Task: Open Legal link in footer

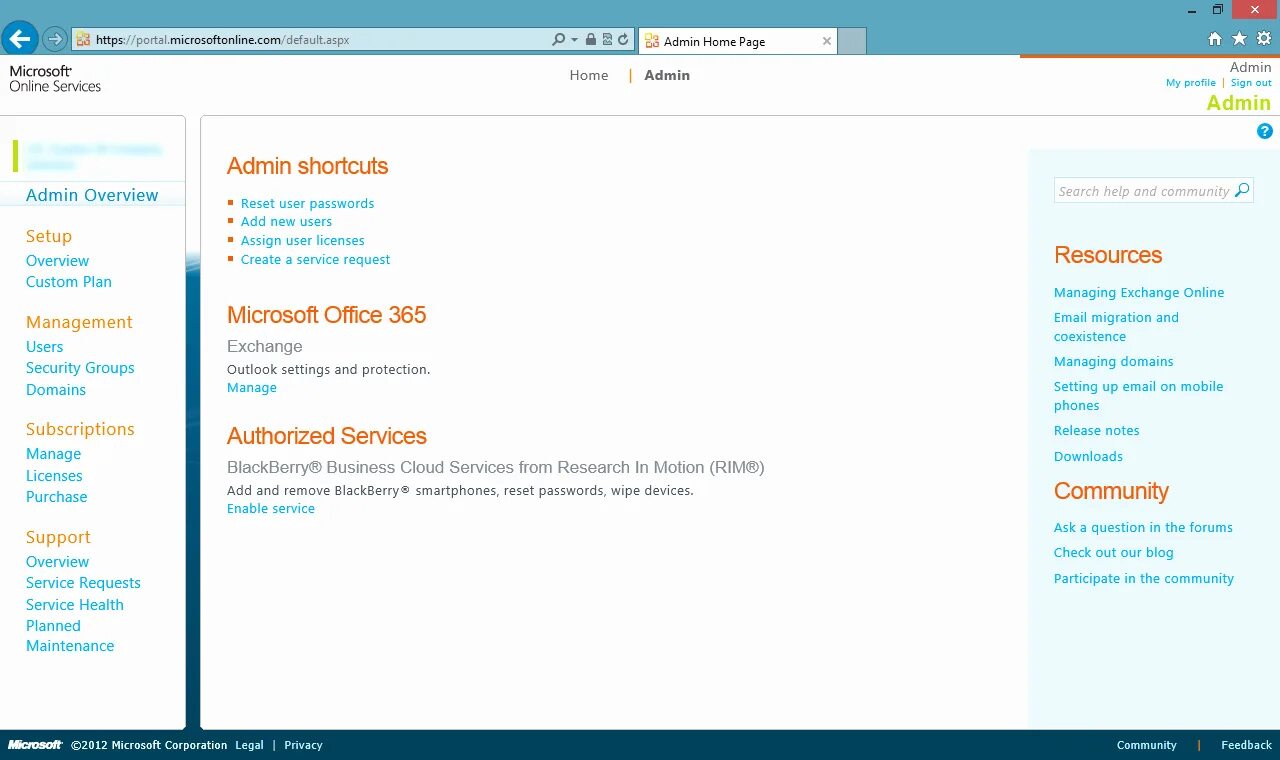Action: 249,745
